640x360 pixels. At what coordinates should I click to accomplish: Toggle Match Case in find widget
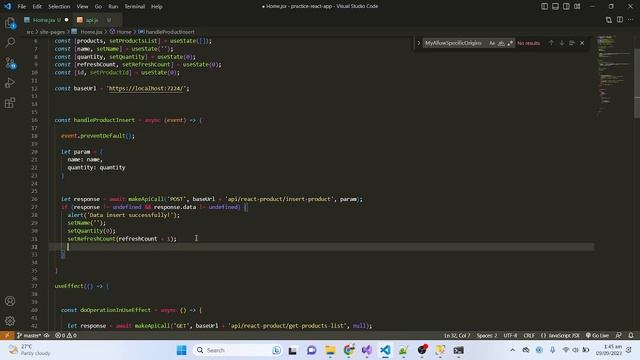[492, 43]
